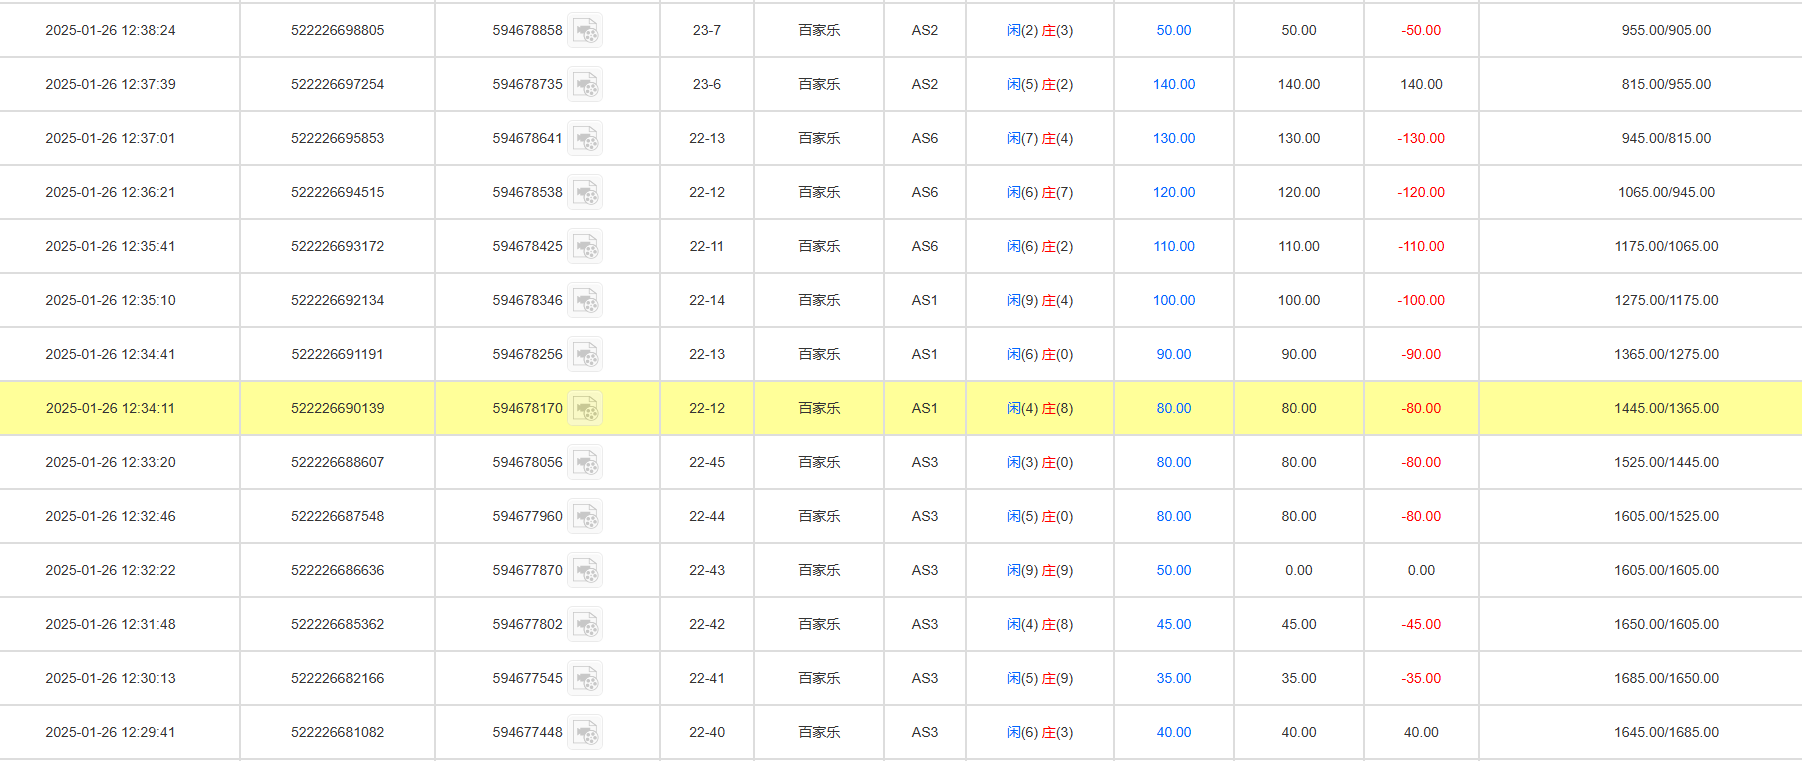Click video icon beside 594678538
The width and height of the screenshot is (1802, 761).
586,193
